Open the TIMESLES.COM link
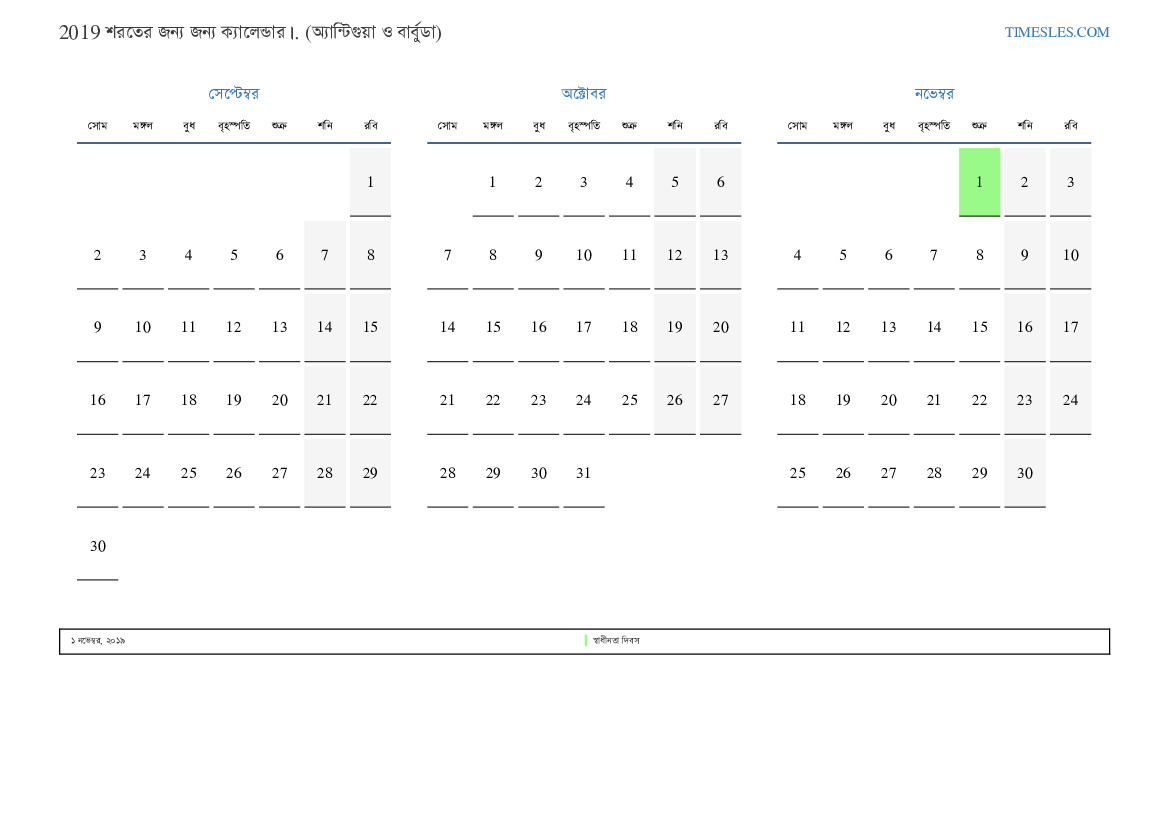The height and width of the screenshot is (827, 1169). [x=1056, y=32]
